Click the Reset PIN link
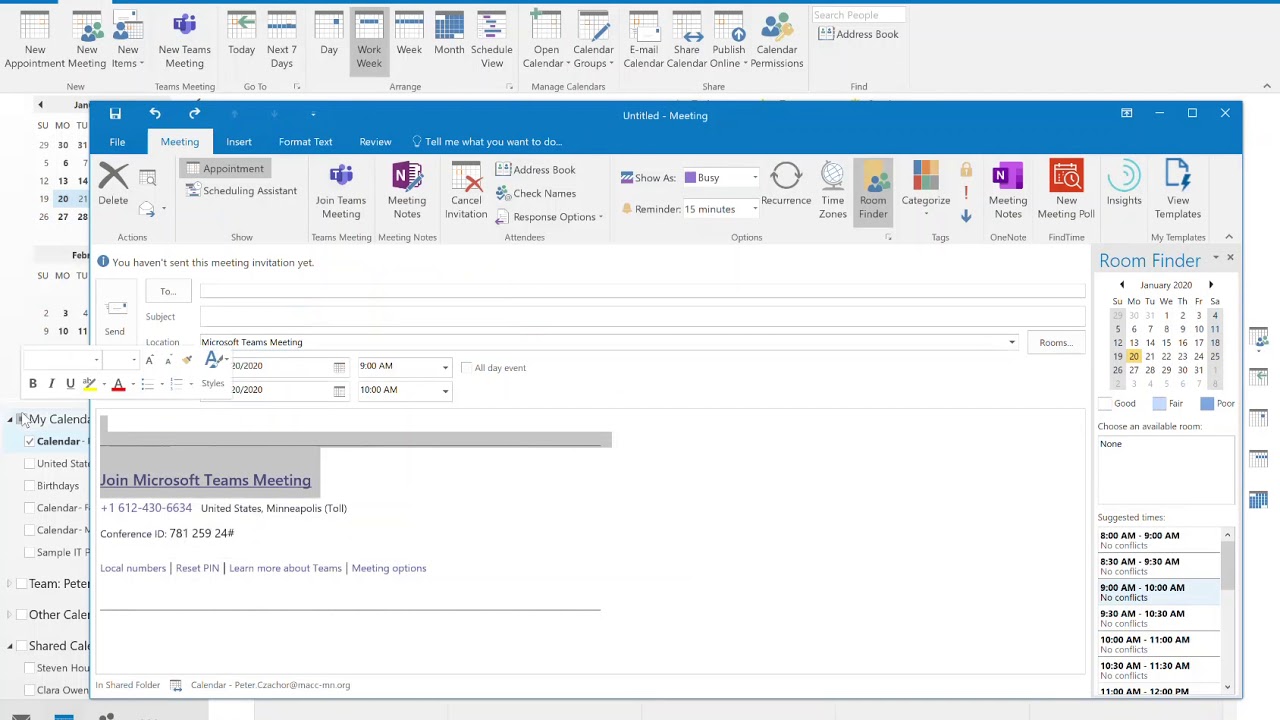Image resolution: width=1280 pixels, height=720 pixels. point(197,568)
